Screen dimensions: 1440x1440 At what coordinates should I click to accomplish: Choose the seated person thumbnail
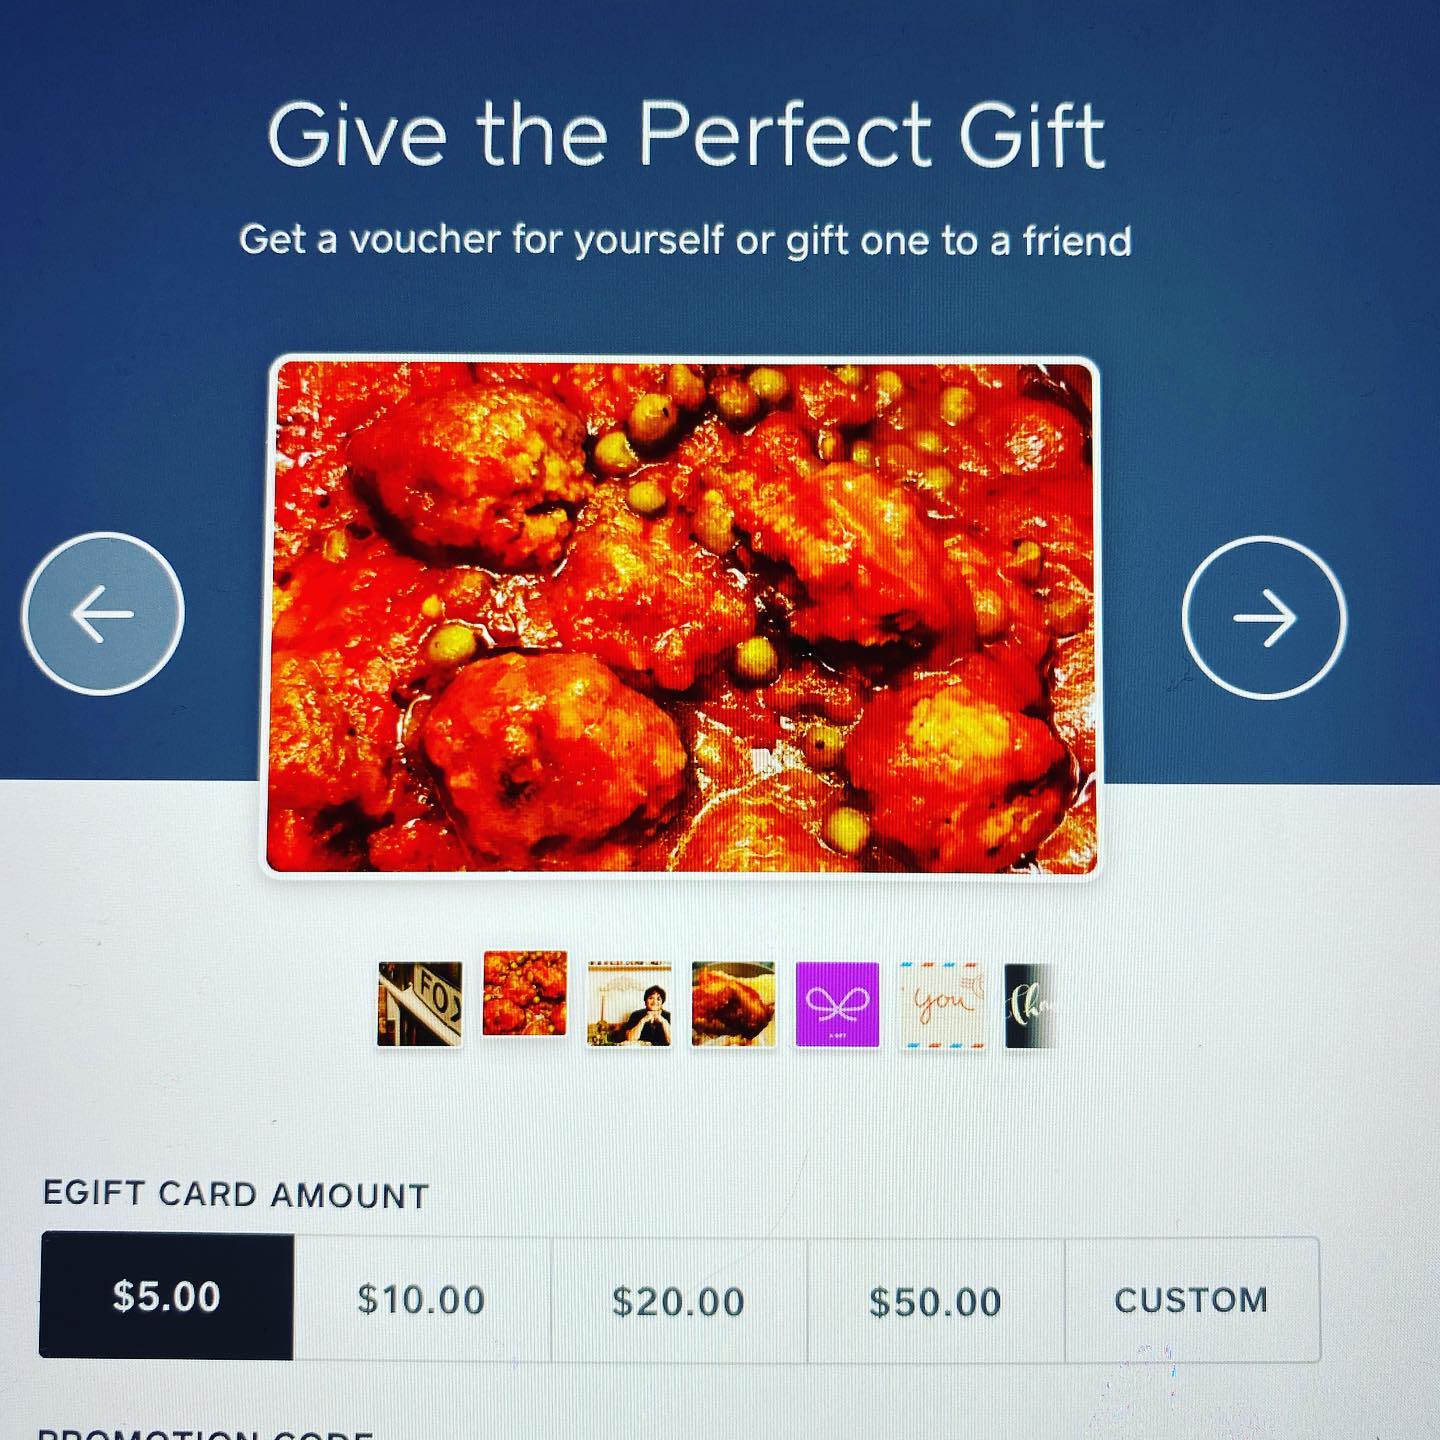coord(629,1004)
